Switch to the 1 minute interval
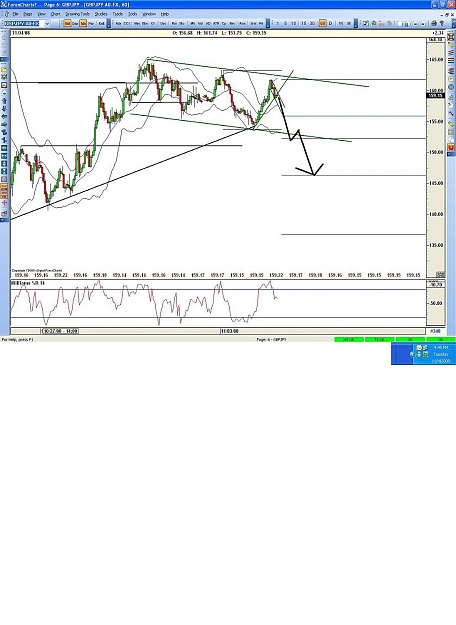This screenshot has height=625, width=456. 278,24
